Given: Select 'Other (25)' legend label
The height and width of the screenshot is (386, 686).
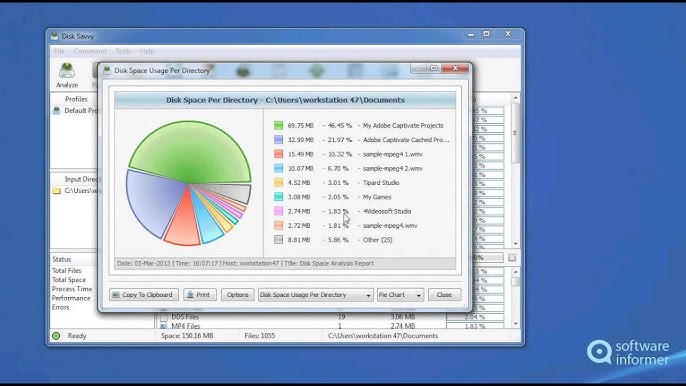Looking at the screenshot, I should click(377, 240).
